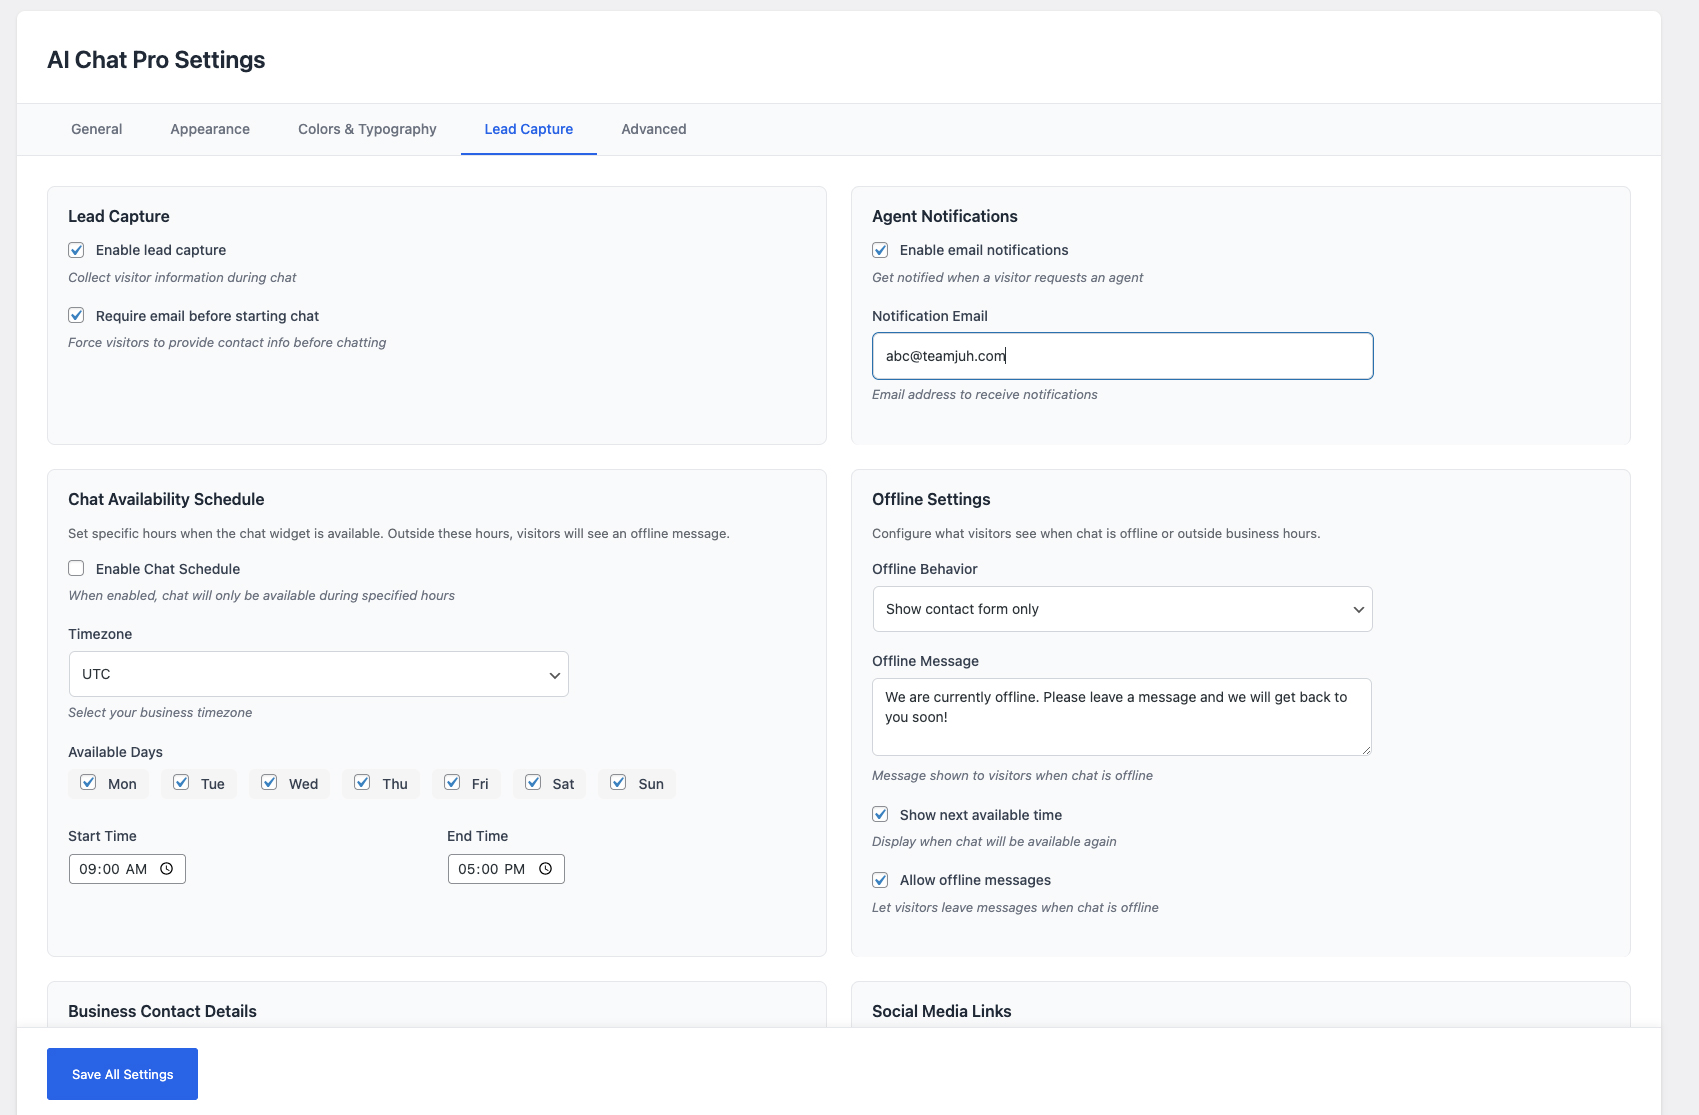Disable the Enable lead capture checkbox
Viewport: 1699px width, 1115px height.
coord(76,249)
